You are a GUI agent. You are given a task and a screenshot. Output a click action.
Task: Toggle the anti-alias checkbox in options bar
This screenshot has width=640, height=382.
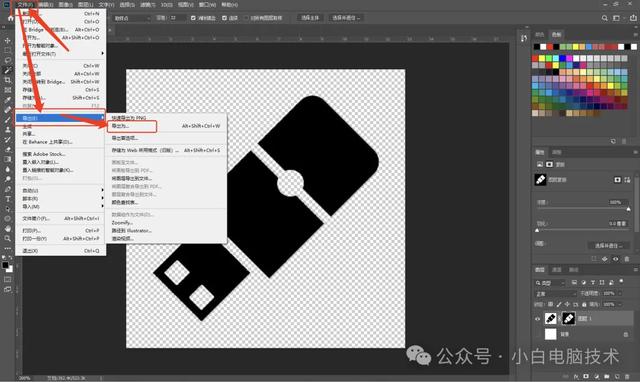pyautogui.click(x=193, y=18)
